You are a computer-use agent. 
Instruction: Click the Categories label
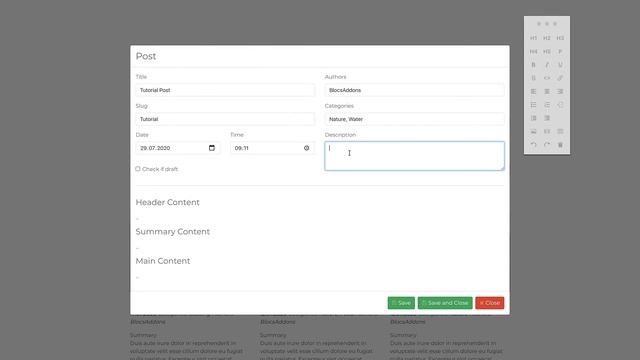point(339,106)
